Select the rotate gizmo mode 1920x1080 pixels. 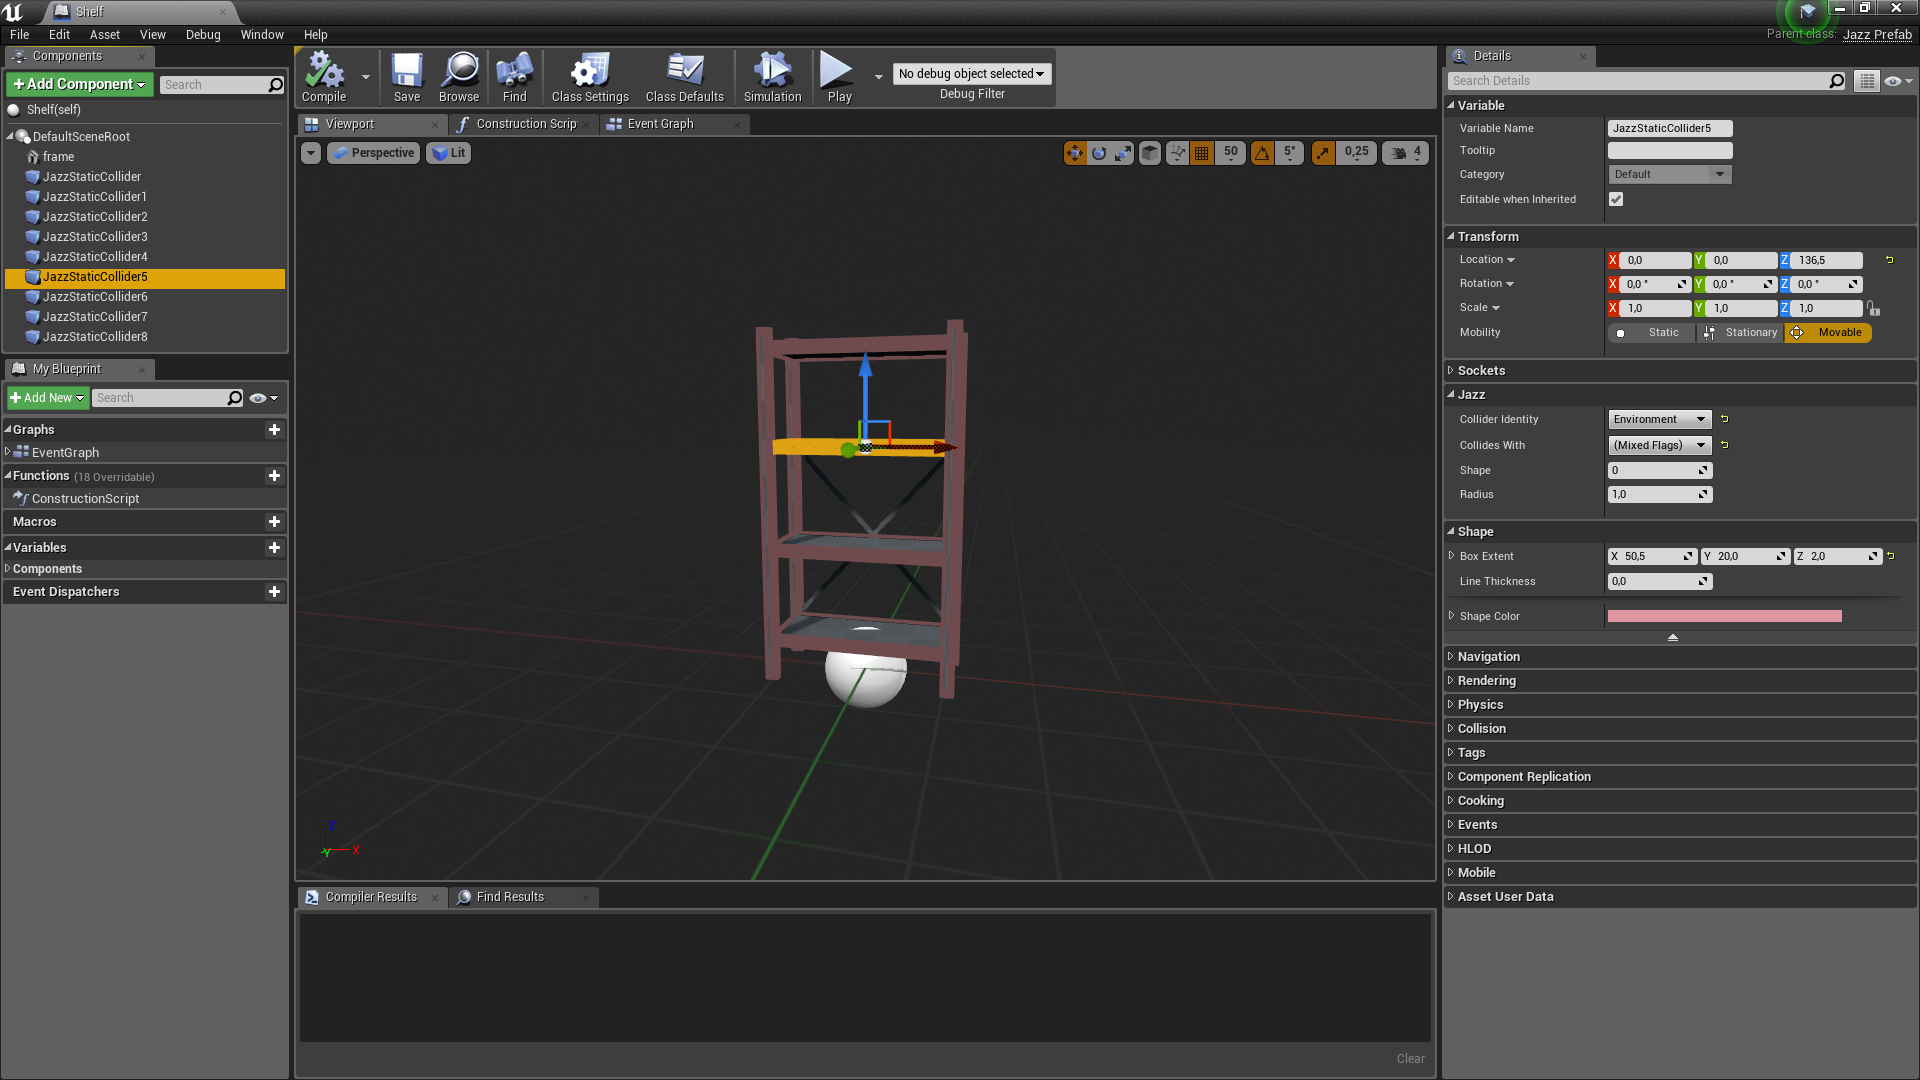[x=1099, y=153]
